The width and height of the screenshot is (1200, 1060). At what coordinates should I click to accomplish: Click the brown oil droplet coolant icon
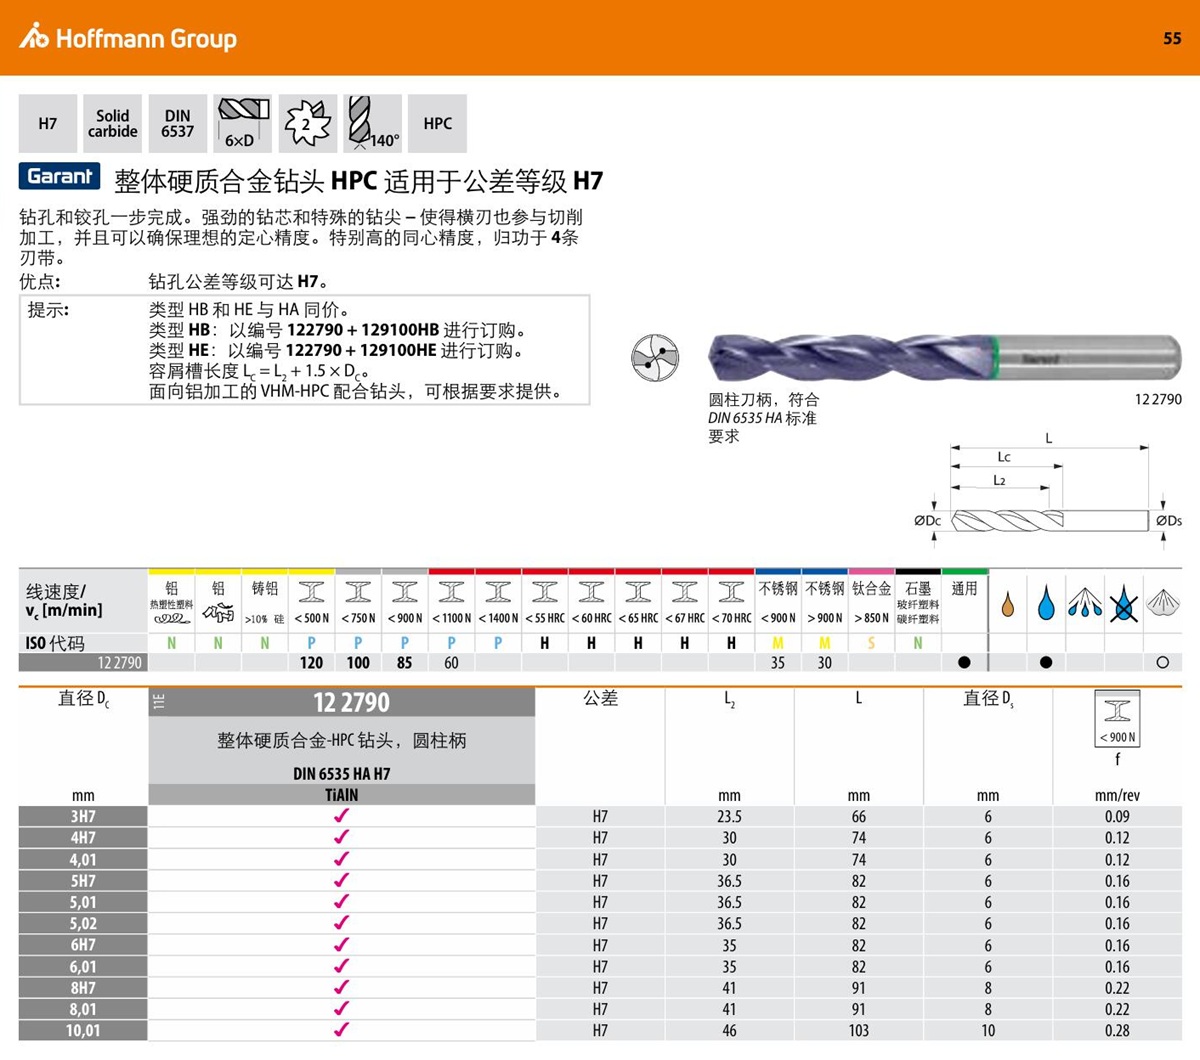1008,604
